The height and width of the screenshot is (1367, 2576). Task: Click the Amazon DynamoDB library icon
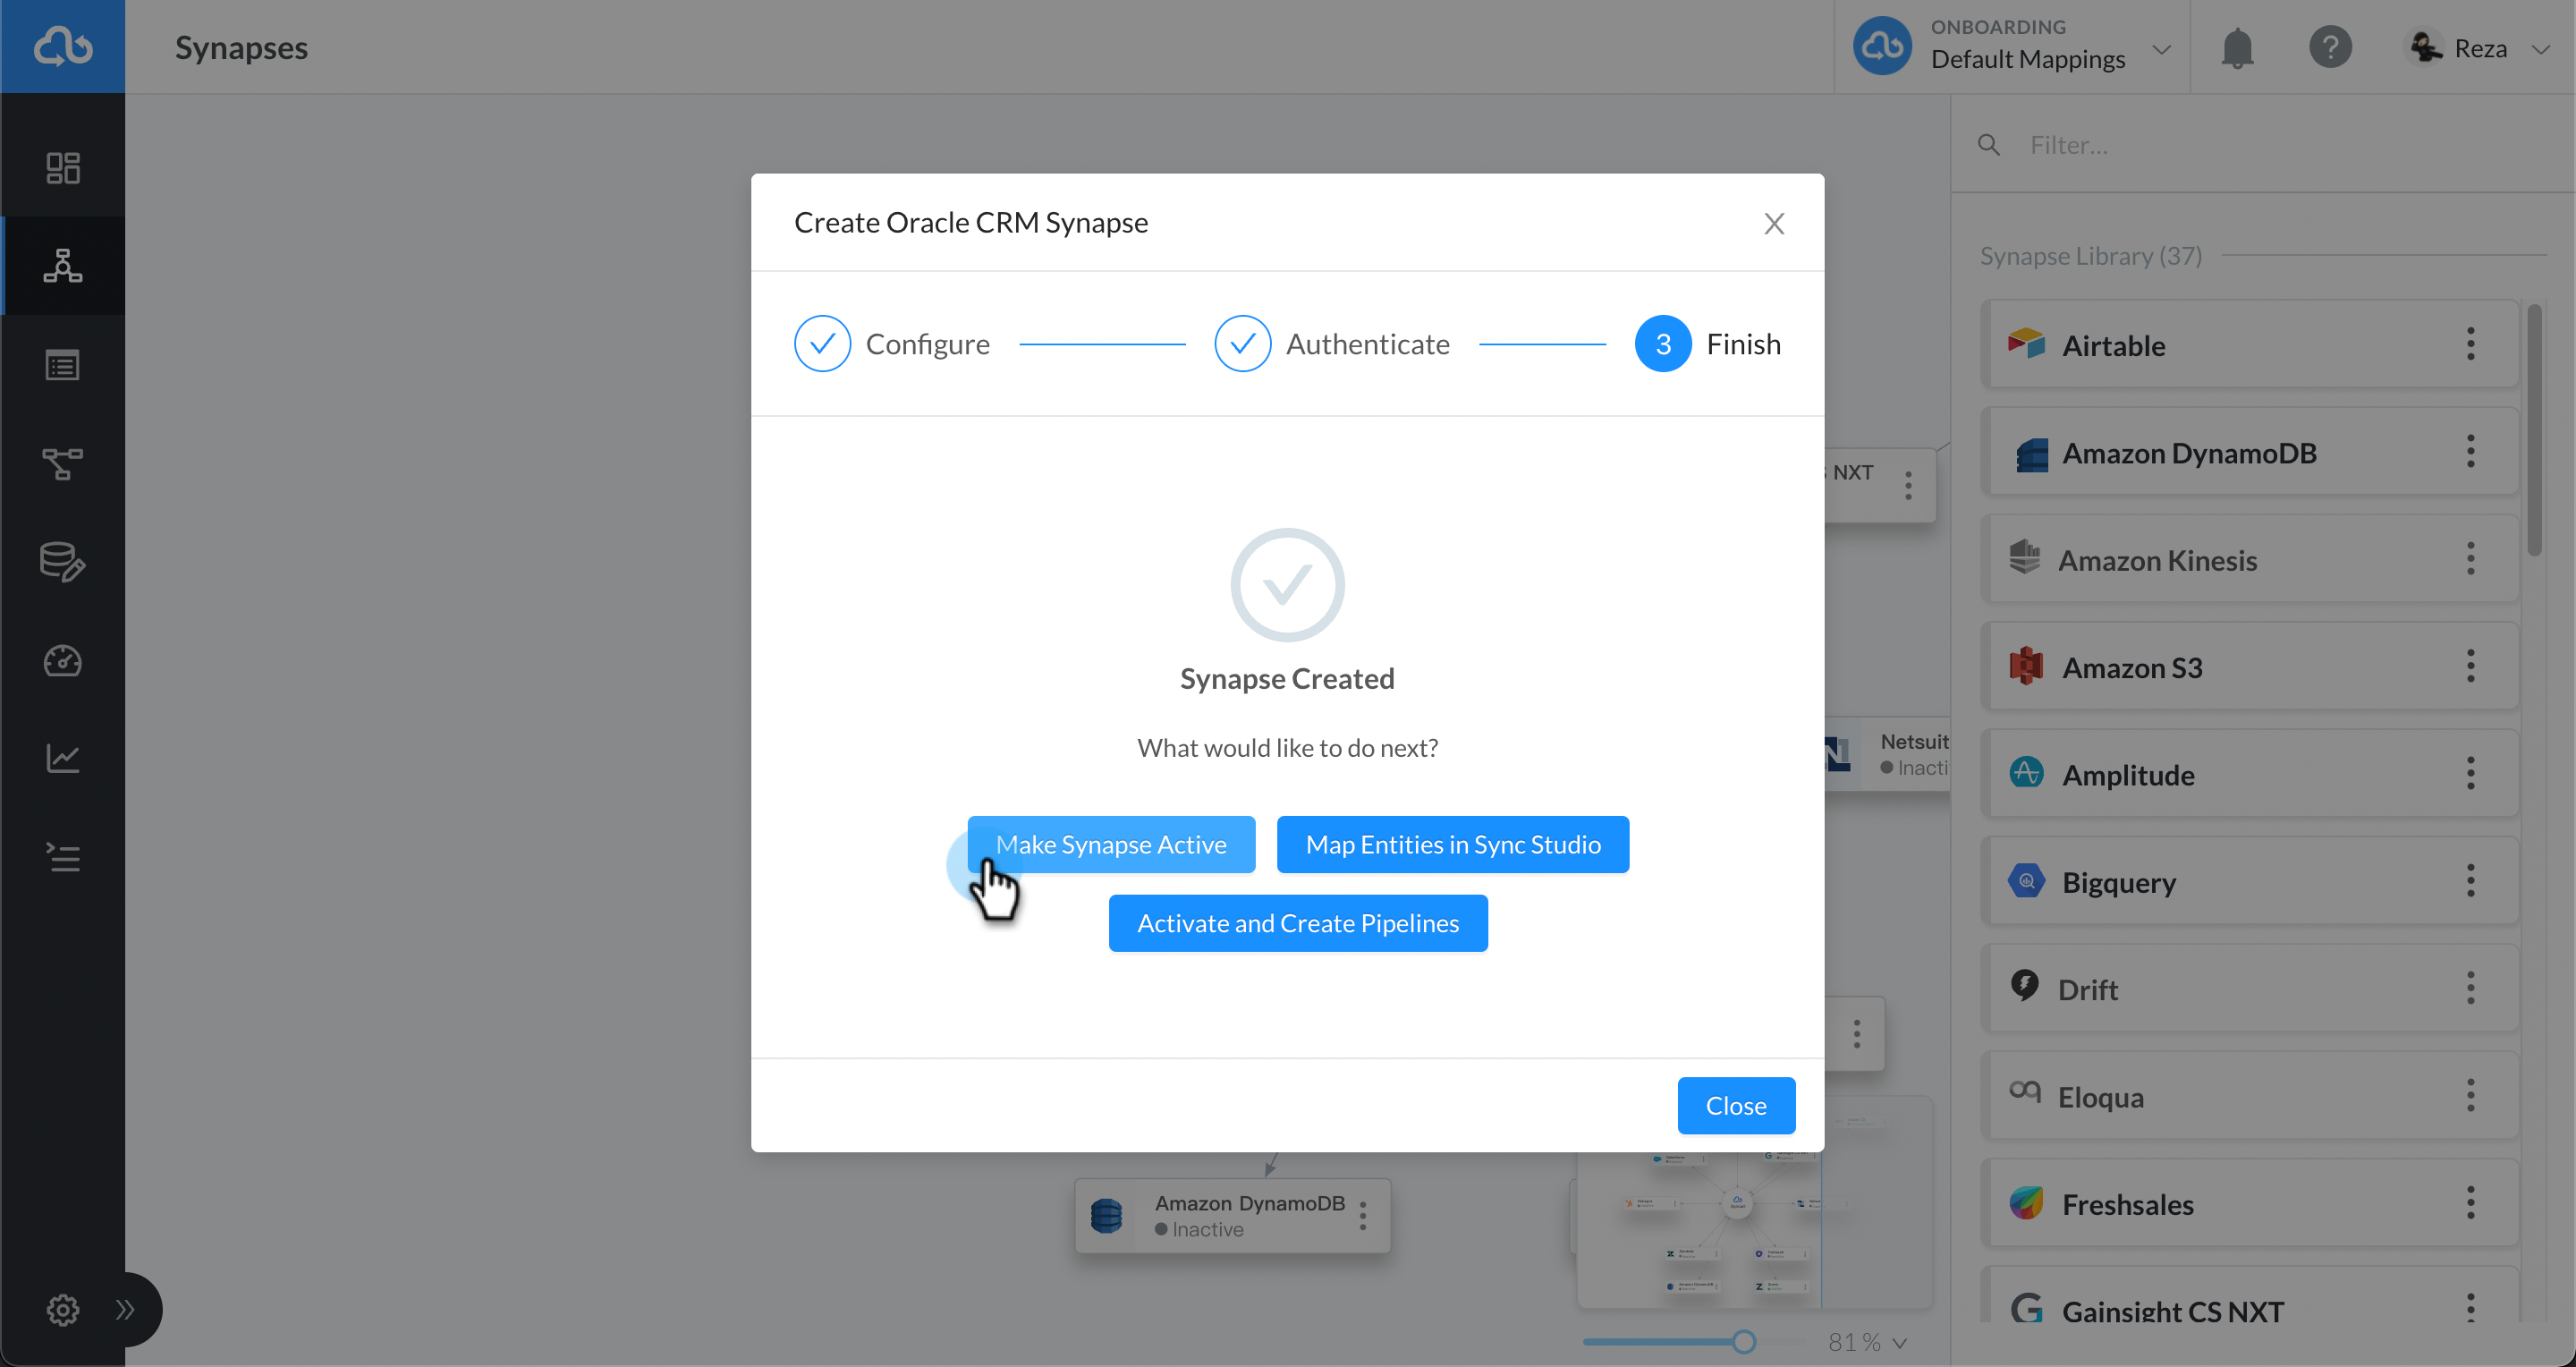2030,454
